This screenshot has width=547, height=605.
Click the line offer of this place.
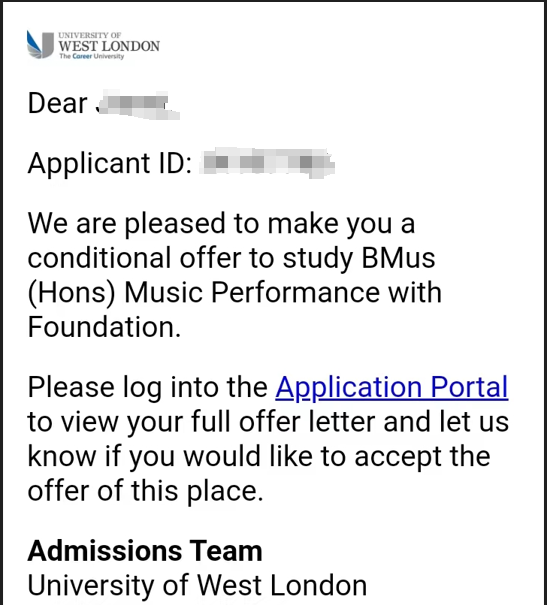145,491
